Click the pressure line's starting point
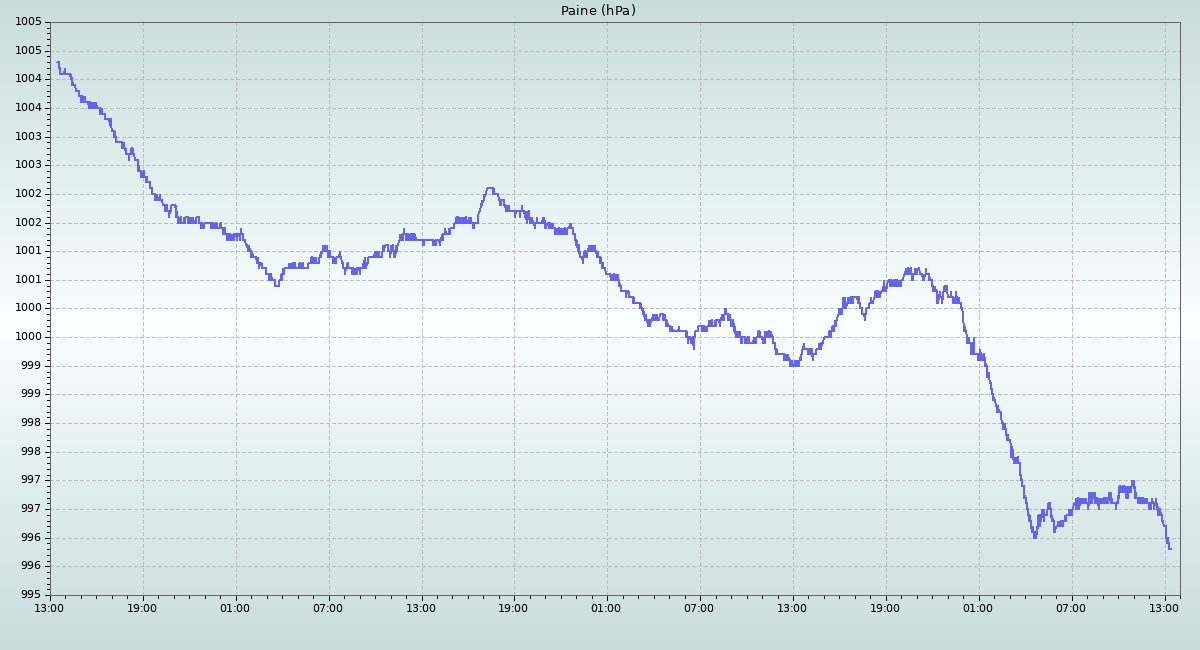Image resolution: width=1200 pixels, height=650 pixels. click(57, 62)
